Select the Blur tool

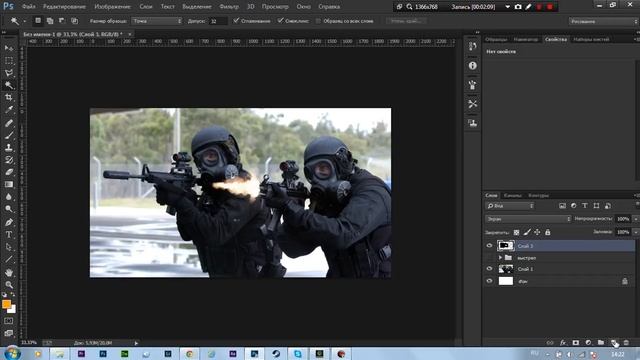click(9, 197)
